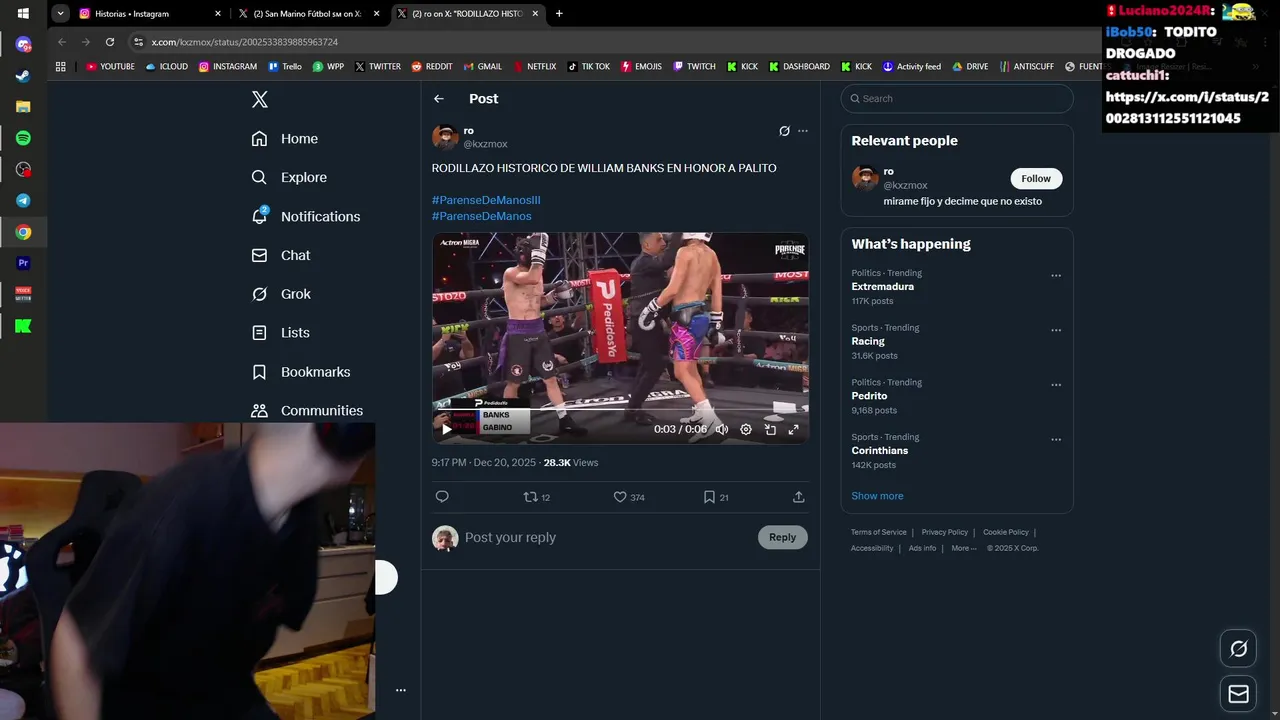Open the NETFLIX bookmark
Viewport: 1280px width, 720px height.
coord(535,67)
